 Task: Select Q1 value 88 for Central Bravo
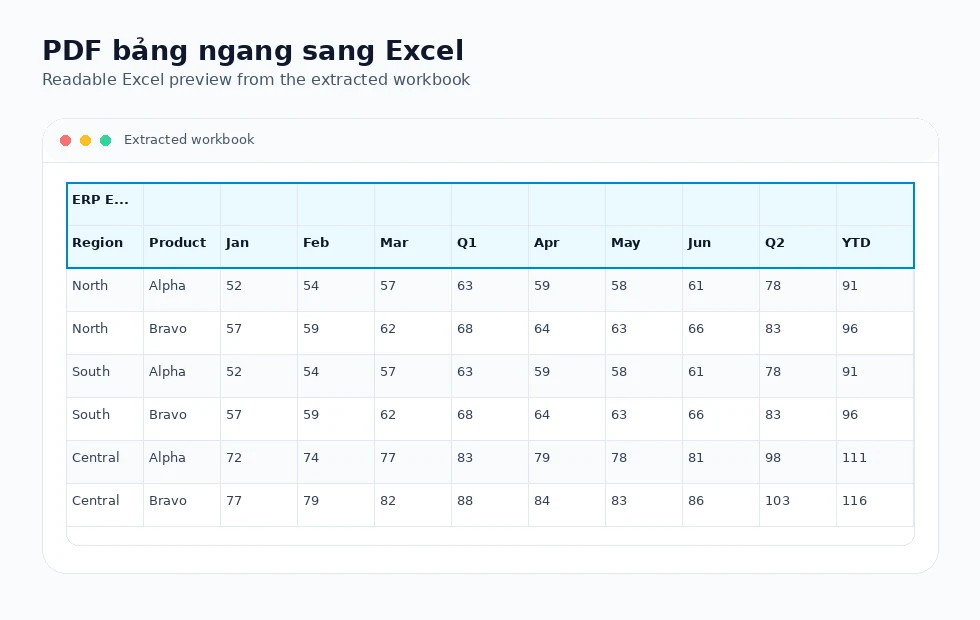pyautogui.click(x=464, y=501)
